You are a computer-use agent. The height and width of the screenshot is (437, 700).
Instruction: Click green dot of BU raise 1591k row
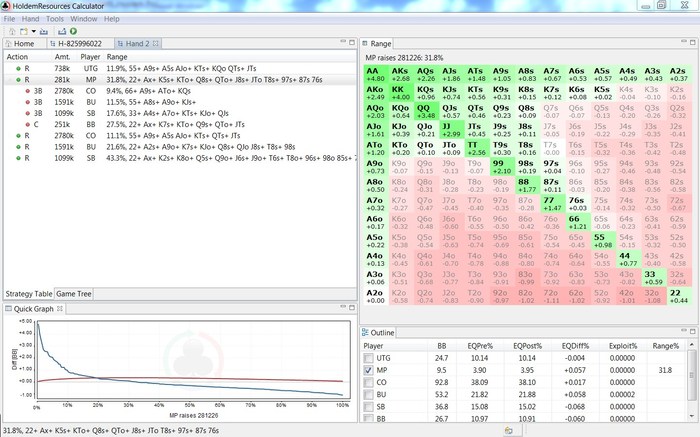pyautogui.click(x=18, y=147)
